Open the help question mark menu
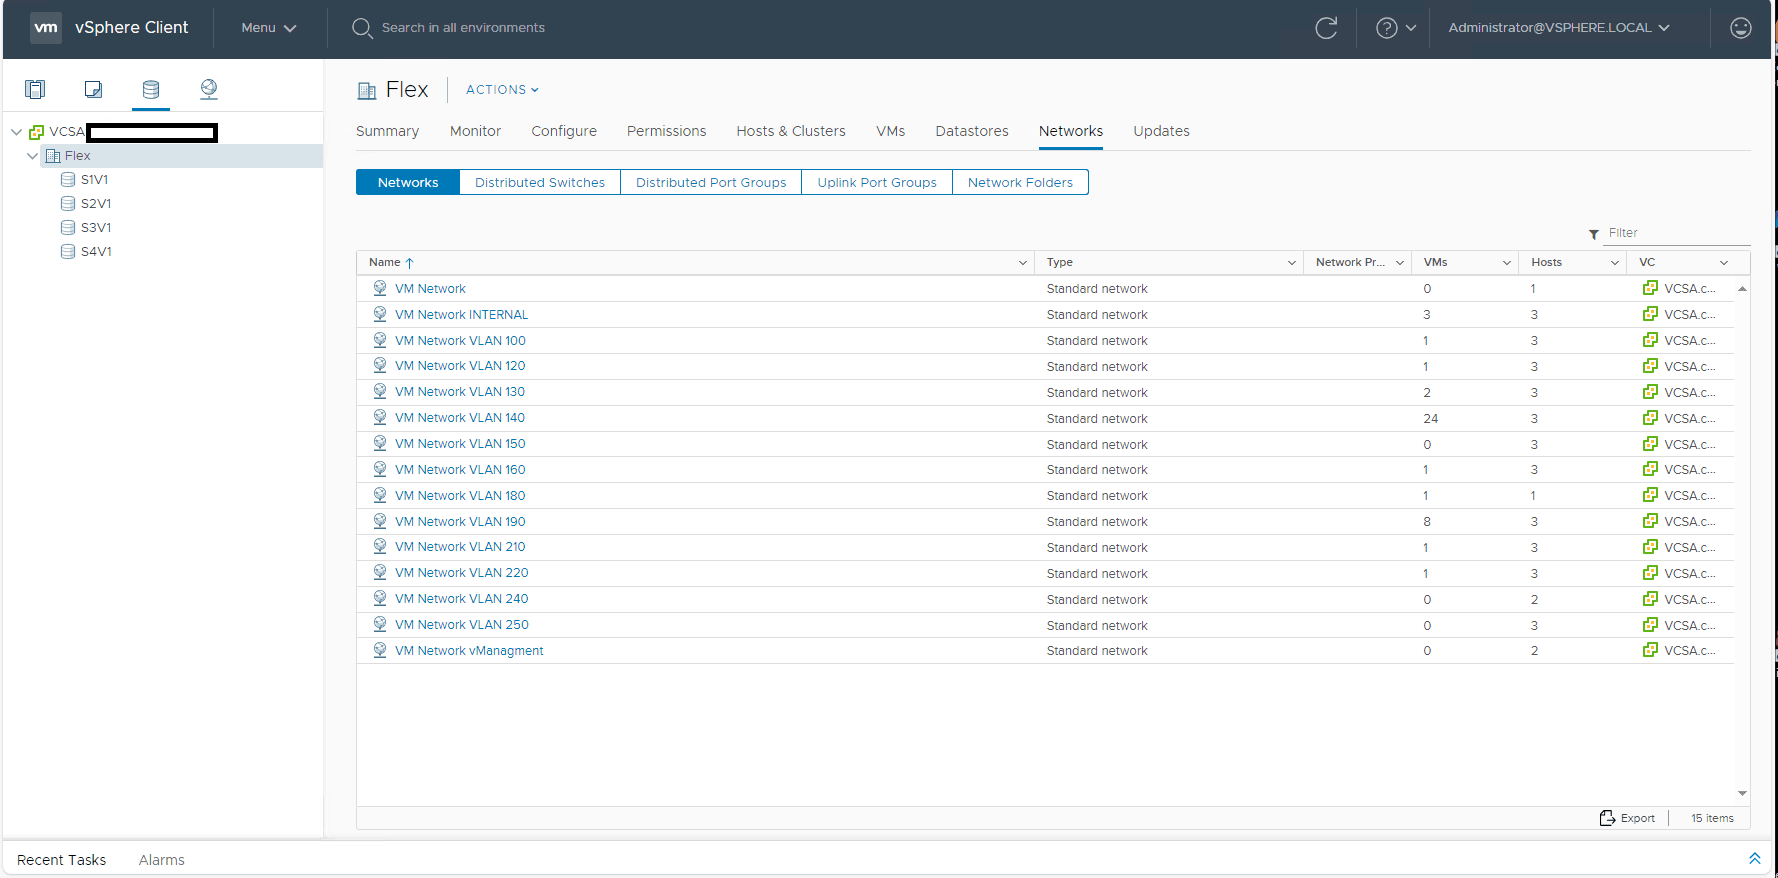Screen dimensions: 1778x878 pyautogui.click(x=1396, y=28)
